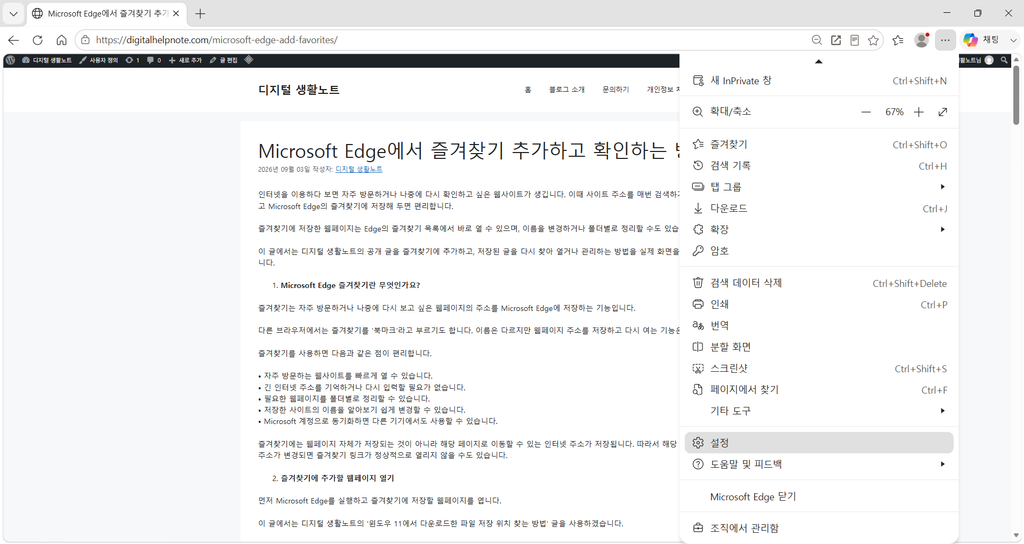Open the favorites list toolbar icon

pos(898,40)
